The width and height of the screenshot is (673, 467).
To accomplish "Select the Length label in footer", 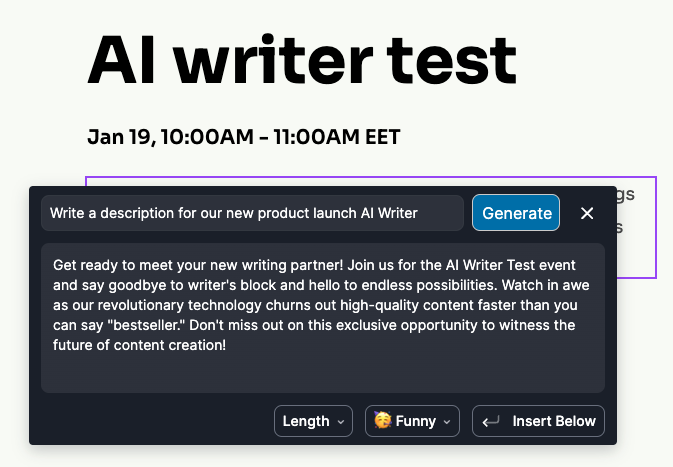I will (x=306, y=421).
